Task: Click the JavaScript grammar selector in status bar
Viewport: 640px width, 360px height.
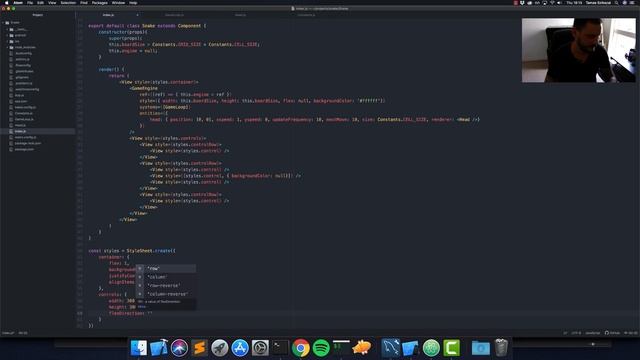Action: (x=593, y=333)
